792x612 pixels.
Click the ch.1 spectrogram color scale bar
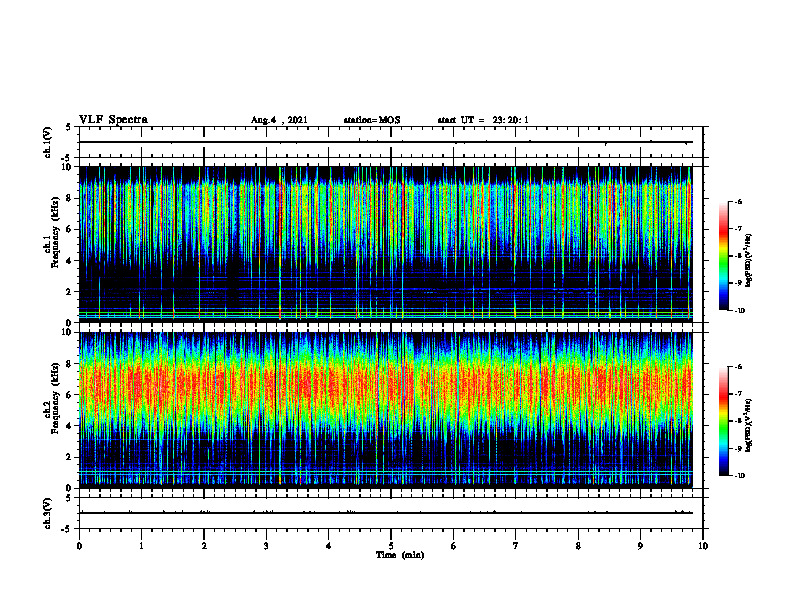[723, 256]
